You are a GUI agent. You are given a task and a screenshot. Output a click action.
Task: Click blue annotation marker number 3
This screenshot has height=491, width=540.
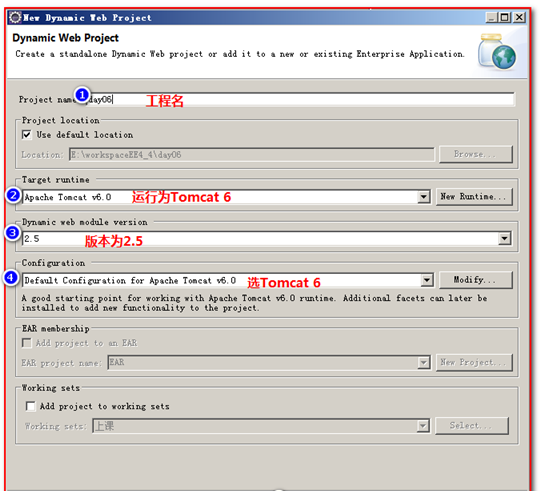click(x=12, y=233)
